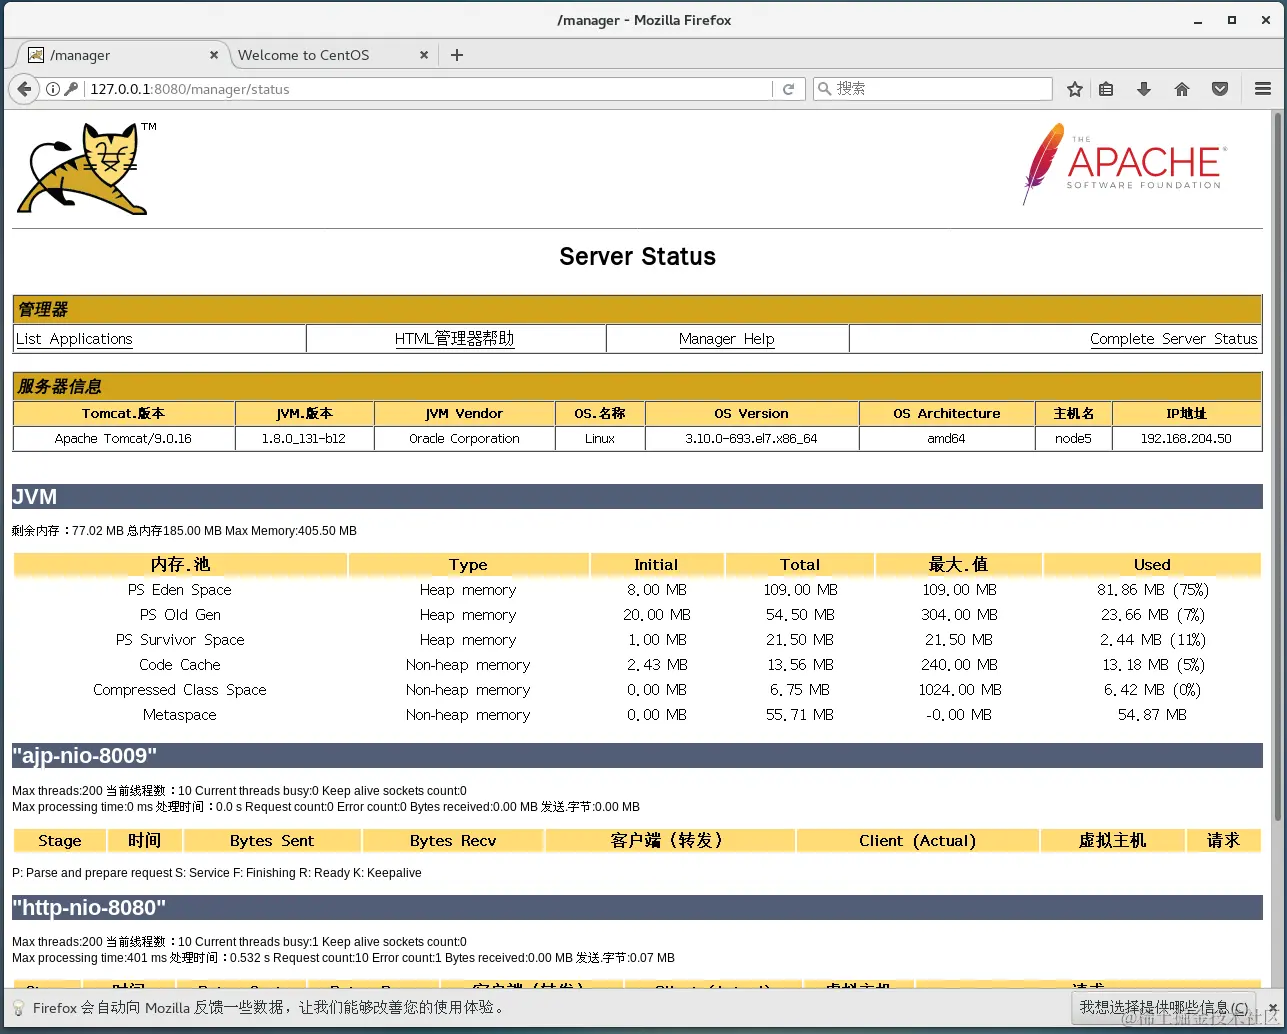The width and height of the screenshot is (1287, 1034).
Task: Click the Server Status heading
Action: [638, 257]
